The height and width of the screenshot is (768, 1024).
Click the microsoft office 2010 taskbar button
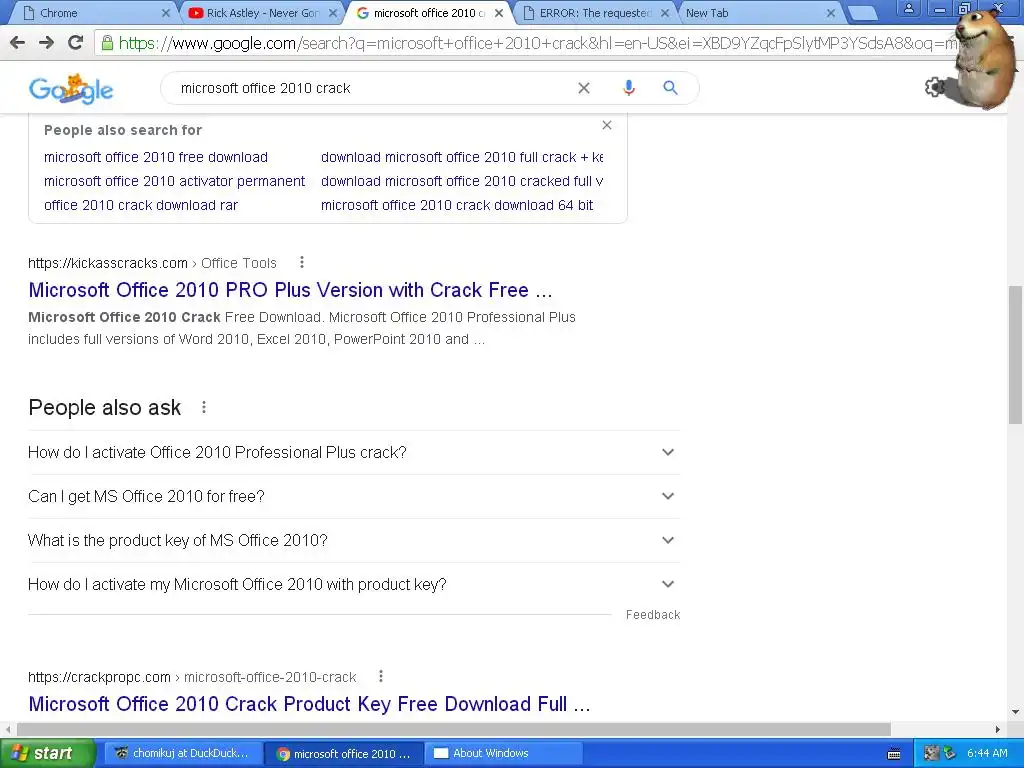[x=345, y=754]
